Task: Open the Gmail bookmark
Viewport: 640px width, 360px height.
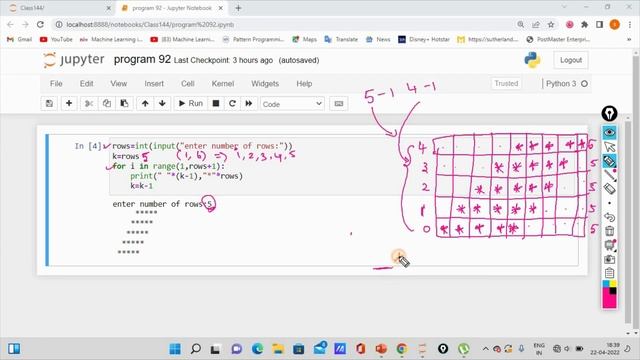Action: (20, 39)
